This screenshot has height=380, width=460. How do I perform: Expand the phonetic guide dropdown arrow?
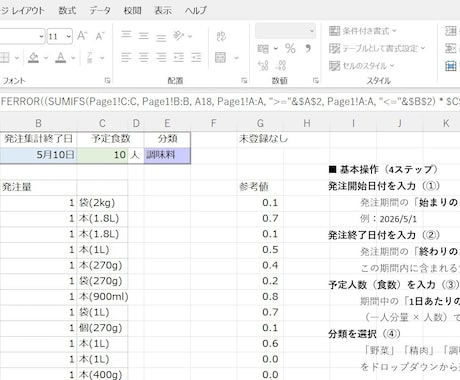102,58
